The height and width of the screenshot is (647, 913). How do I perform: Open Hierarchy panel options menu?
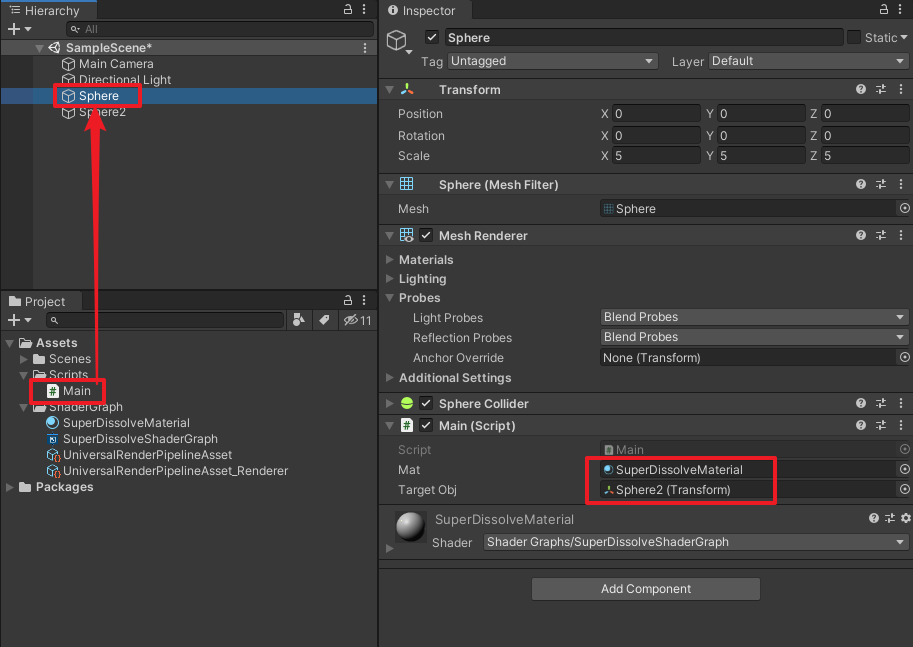click(x=365, y=9)
